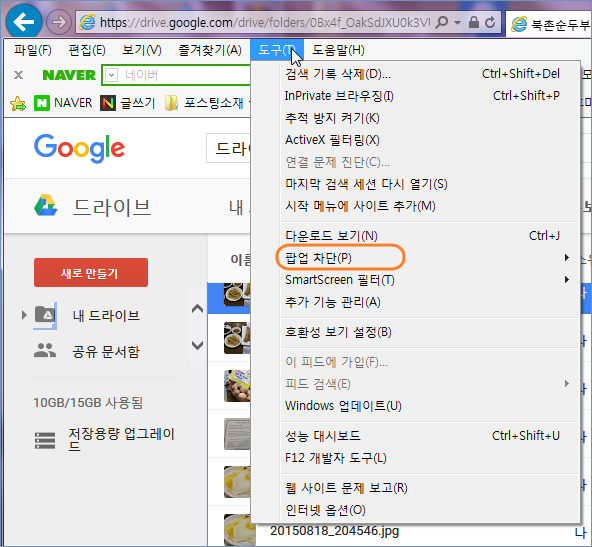Click the 새로 만들기 button

click(x=91, y=273)
